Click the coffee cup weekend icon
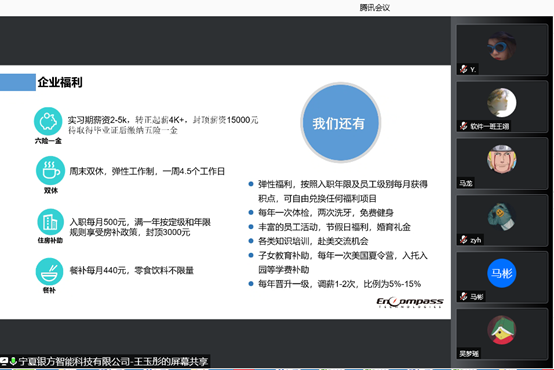 [51, 171]
